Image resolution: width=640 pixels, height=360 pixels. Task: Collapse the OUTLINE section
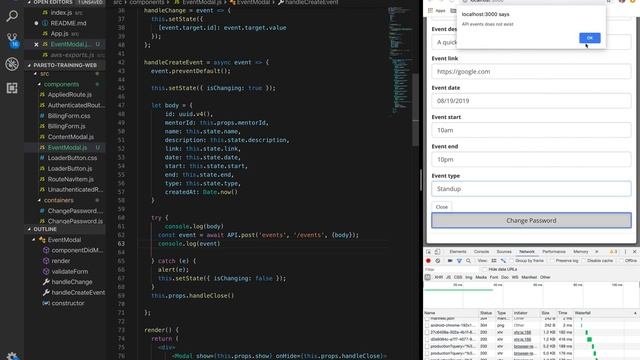point(29,229)
